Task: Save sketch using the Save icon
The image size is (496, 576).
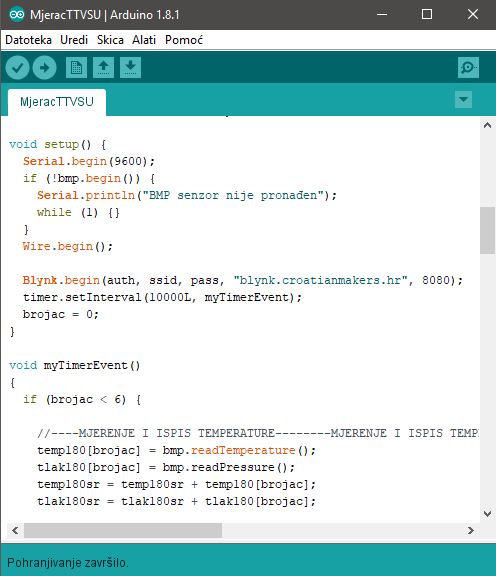Action: click(130, 68)
